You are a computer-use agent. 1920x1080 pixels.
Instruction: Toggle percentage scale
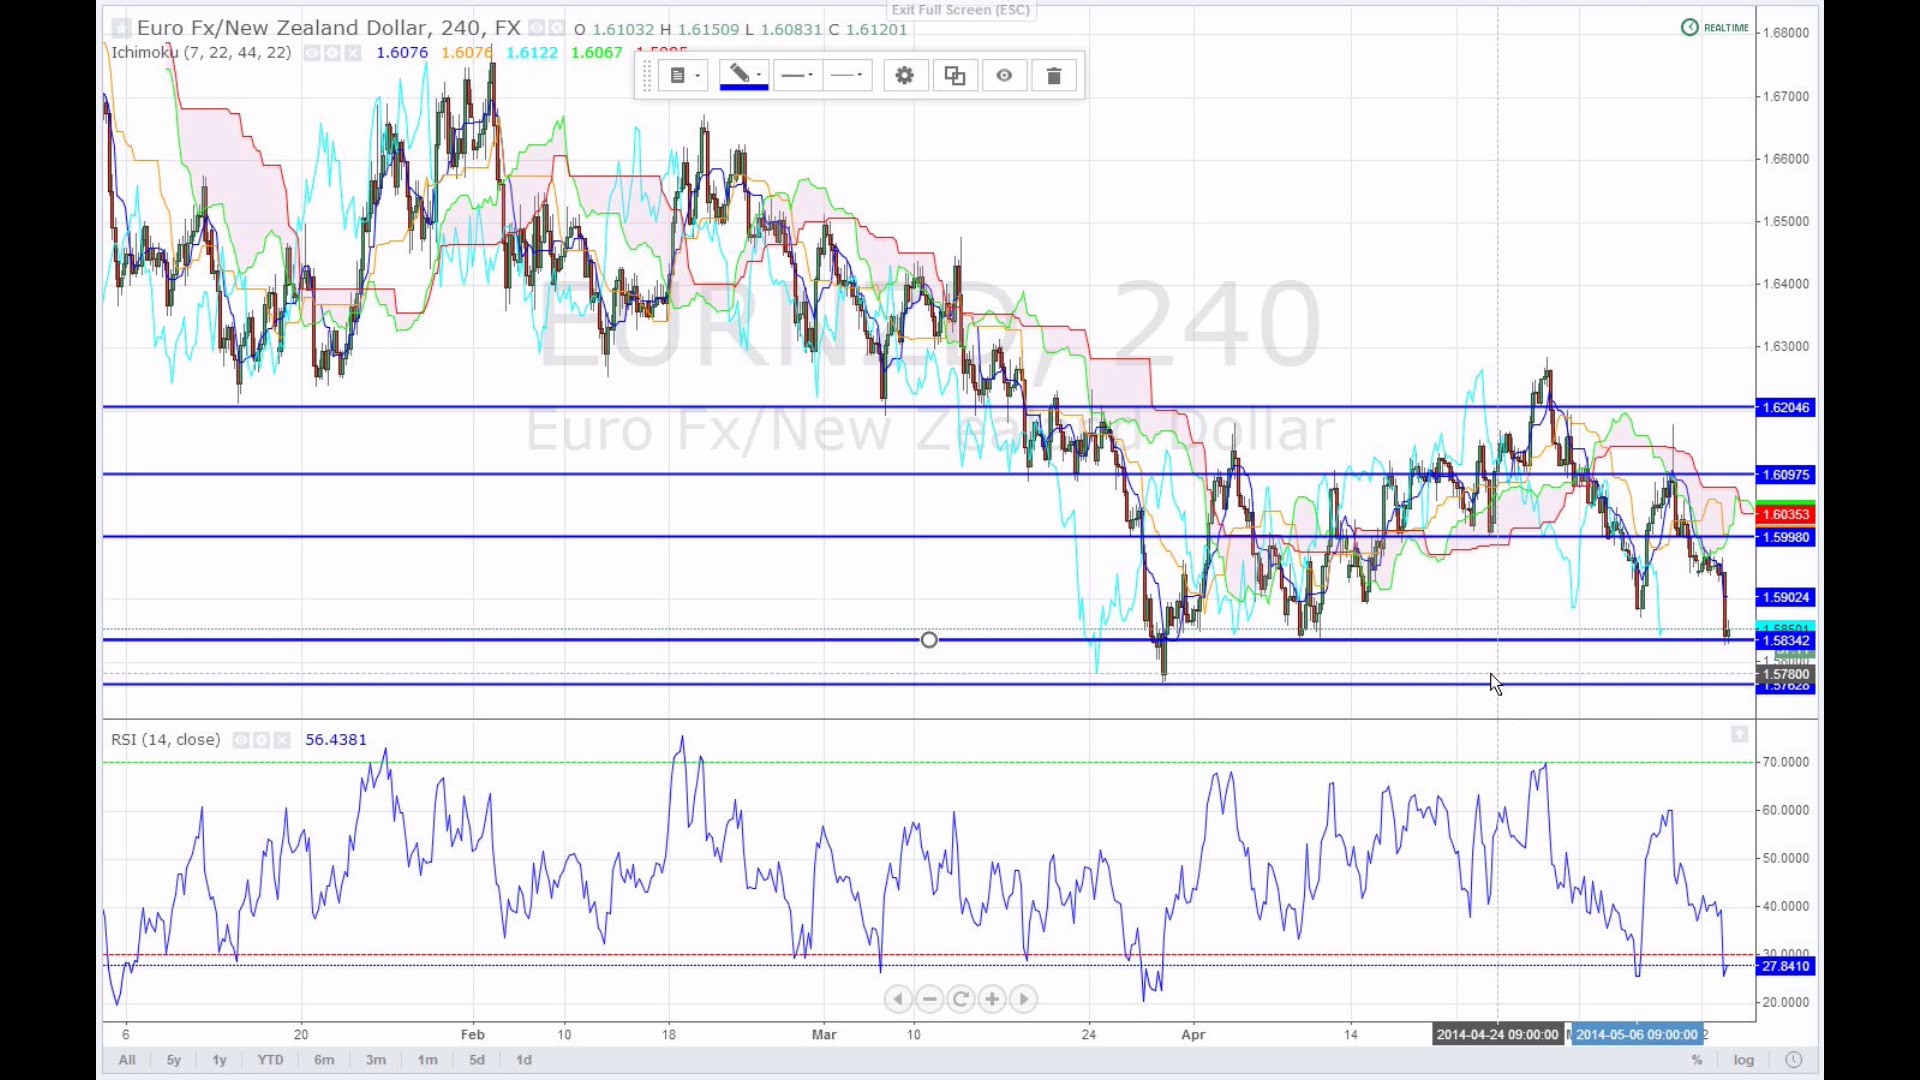[x=1697, y=1060]
